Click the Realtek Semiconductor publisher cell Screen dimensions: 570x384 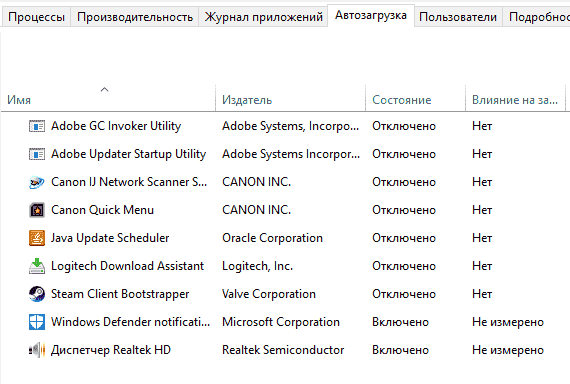(x=283, y=350)
